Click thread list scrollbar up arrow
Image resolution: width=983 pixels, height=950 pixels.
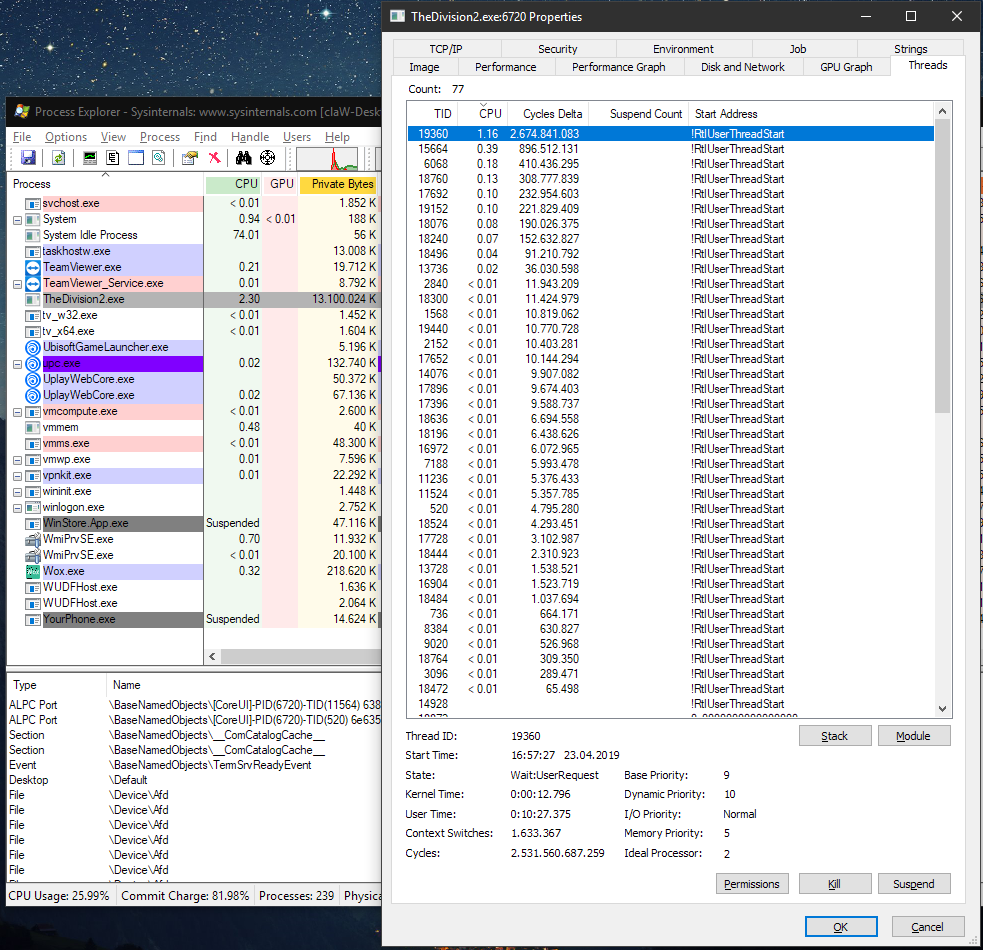pyautogui.click(x=942, y=111)
